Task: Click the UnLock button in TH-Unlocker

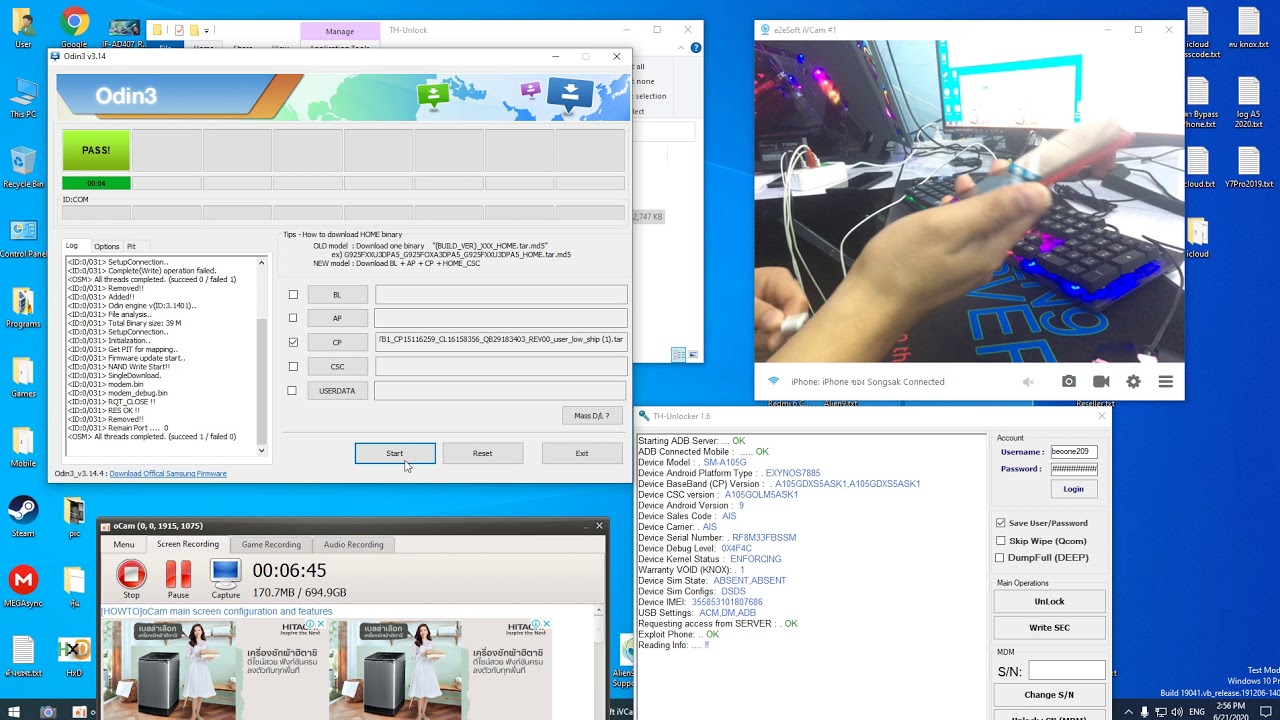Action: (x=1049, y=601)
